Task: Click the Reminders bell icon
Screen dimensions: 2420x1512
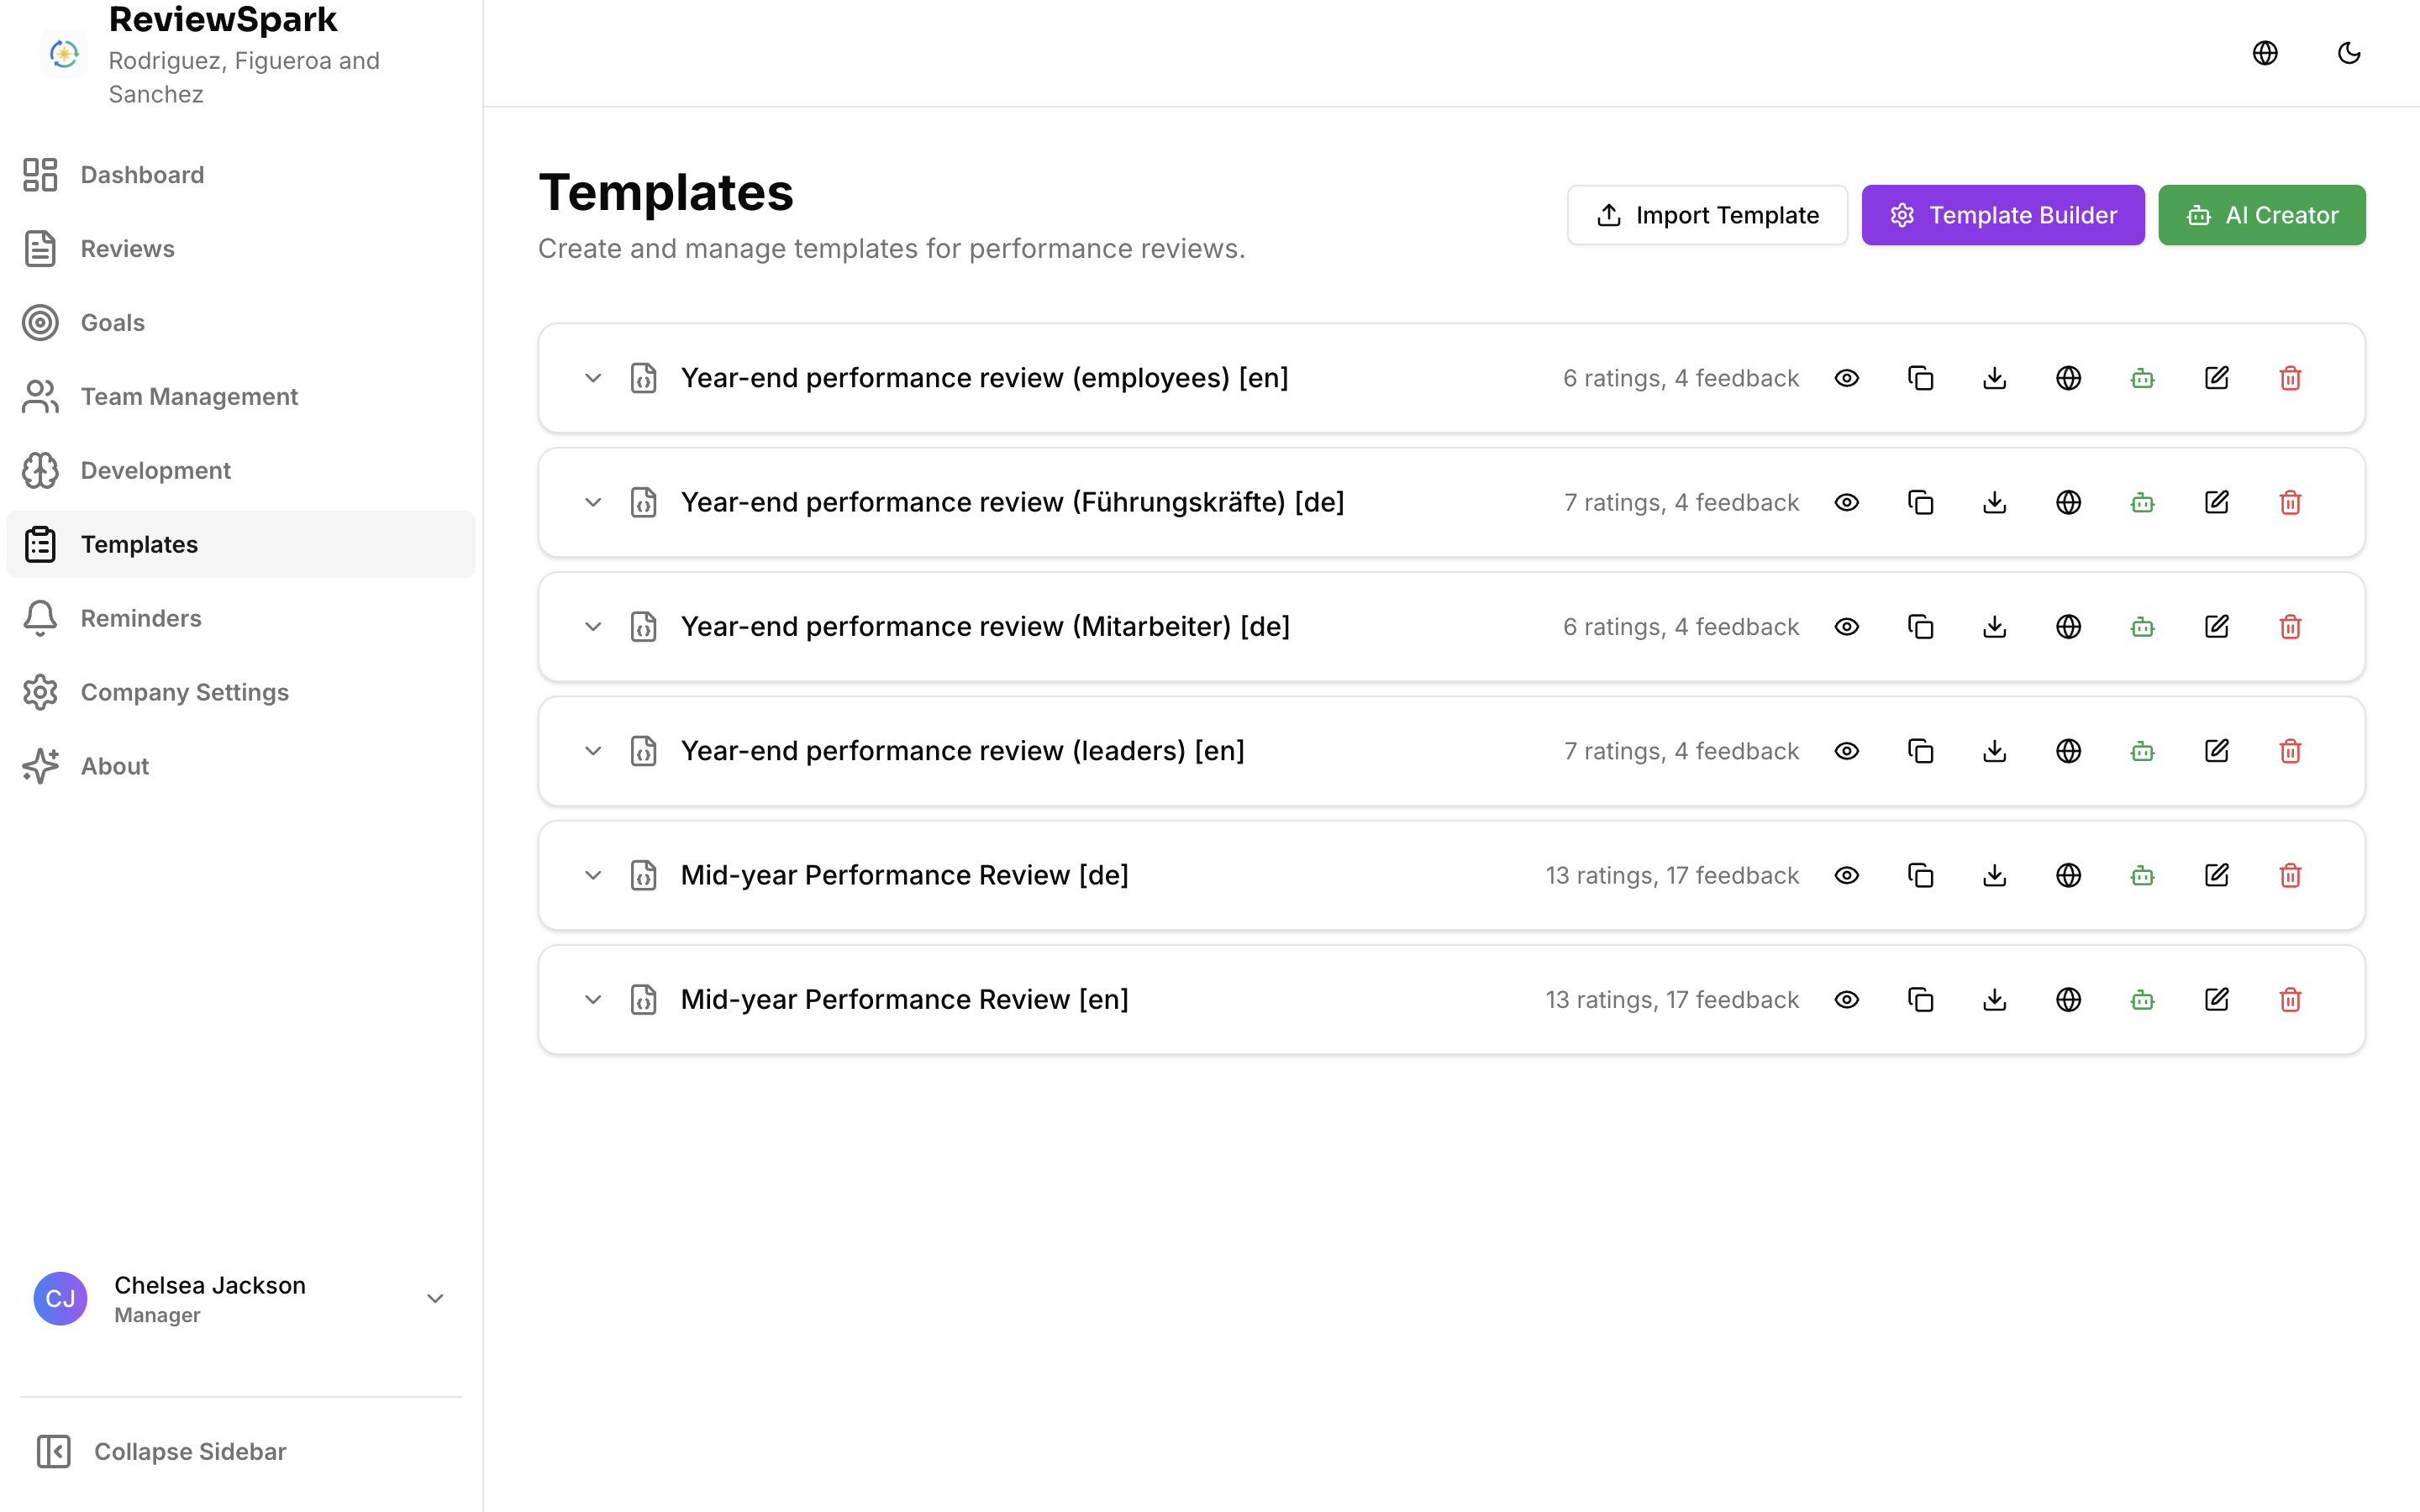Action: 40,618
